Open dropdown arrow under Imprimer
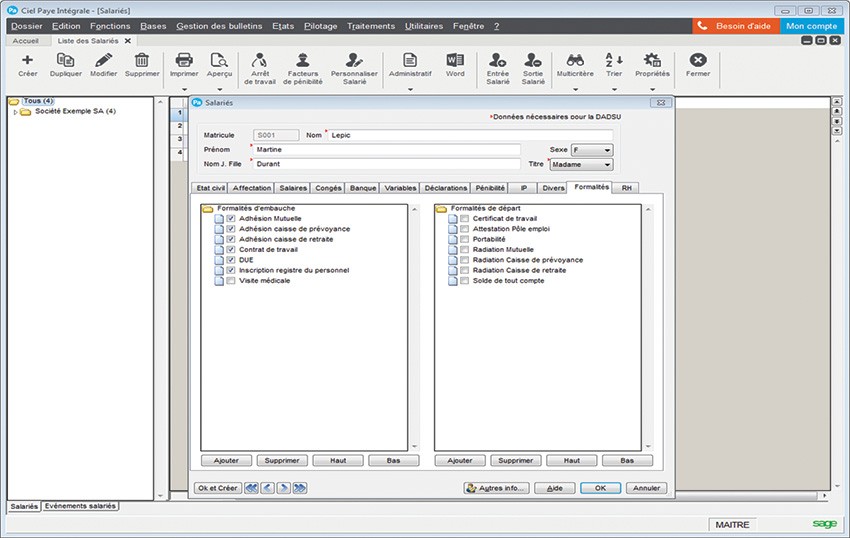Screen dimensions: 850x538 point(184,89)
